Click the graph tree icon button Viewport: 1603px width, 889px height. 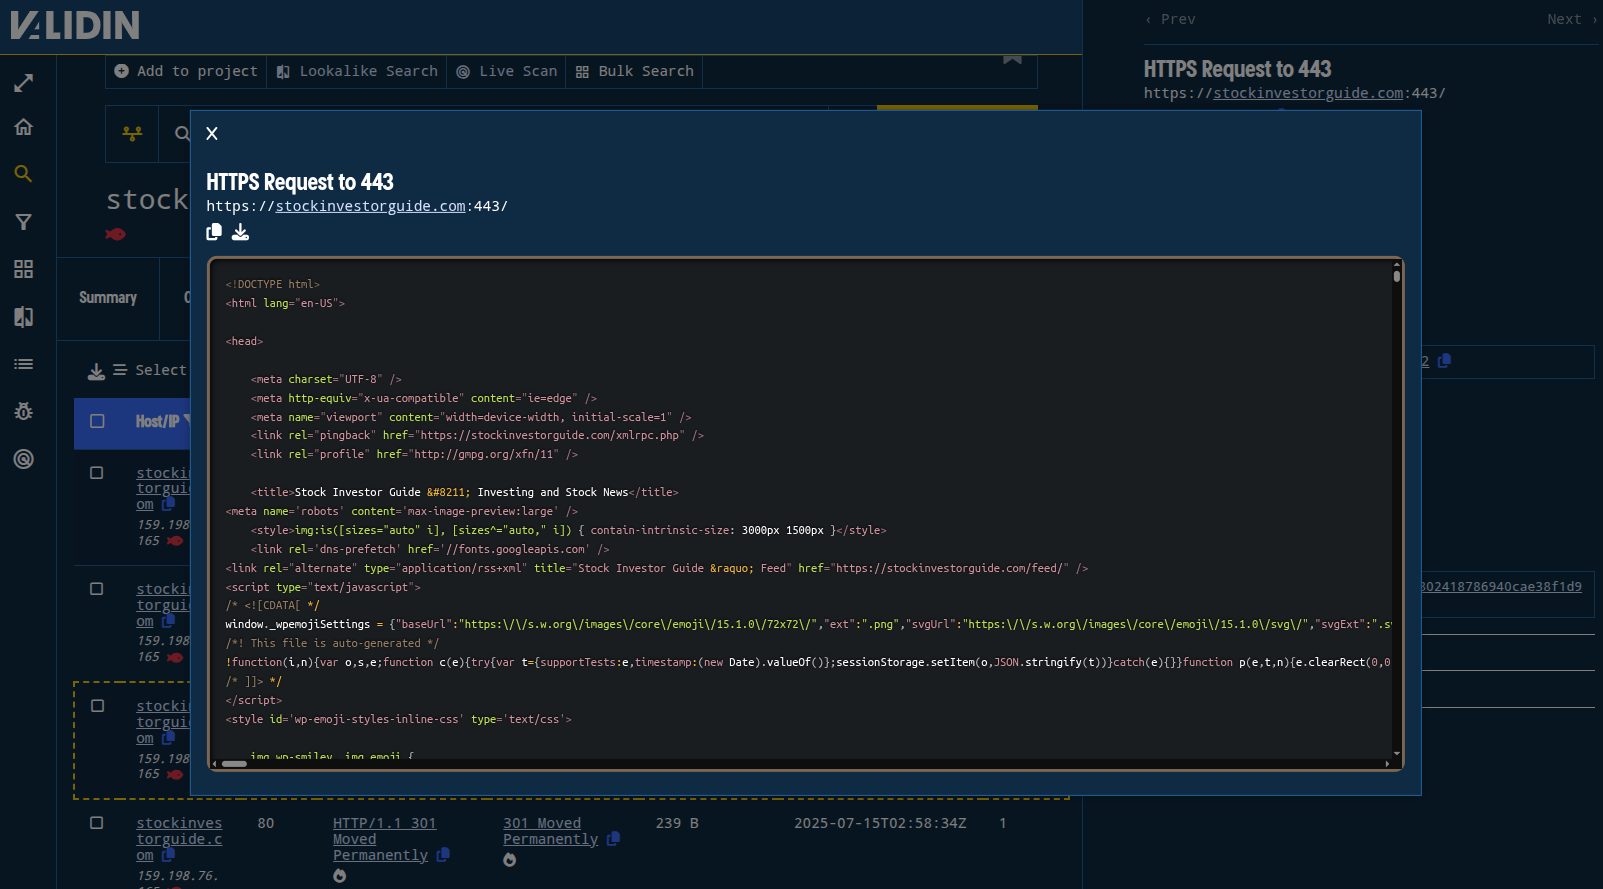coord(132,133)
